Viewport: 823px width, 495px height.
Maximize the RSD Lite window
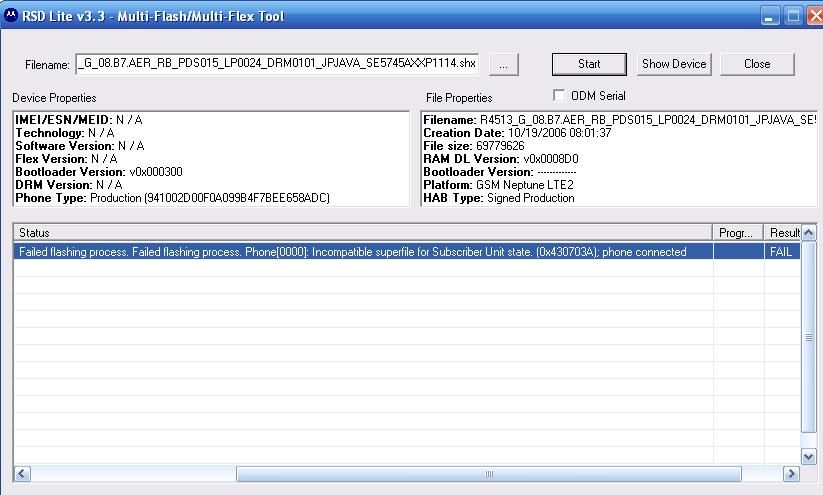(793, 16)
